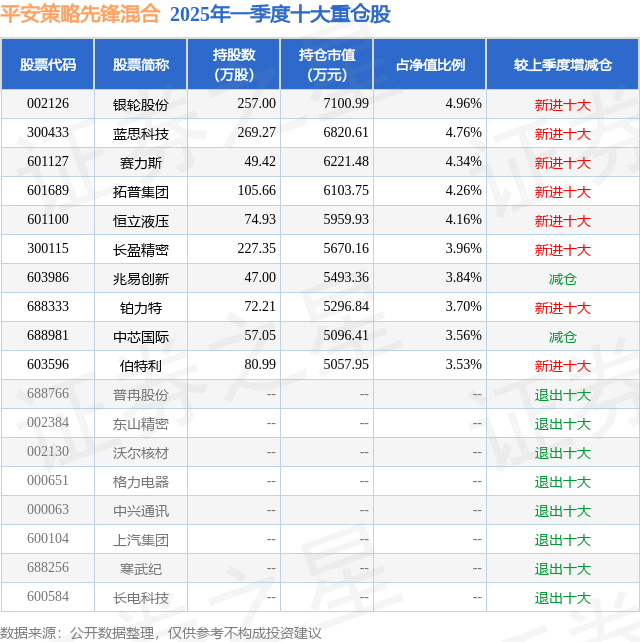This screenshot has width=640, height=642.
Task: Click 减仓 status for 中芯国际
Action: [x=563, y=337]
